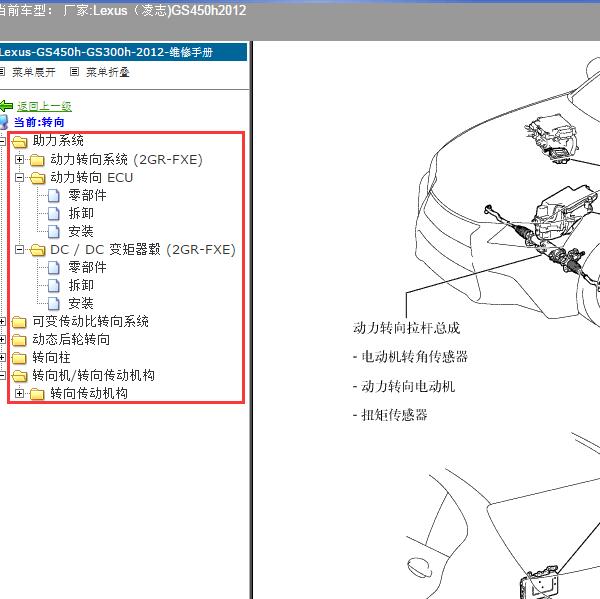Image resolution: width=600 pixels, height=599 pixels.
Task: Expand the 可变传动比转向系统 node
Action: (x=2, y=322)
